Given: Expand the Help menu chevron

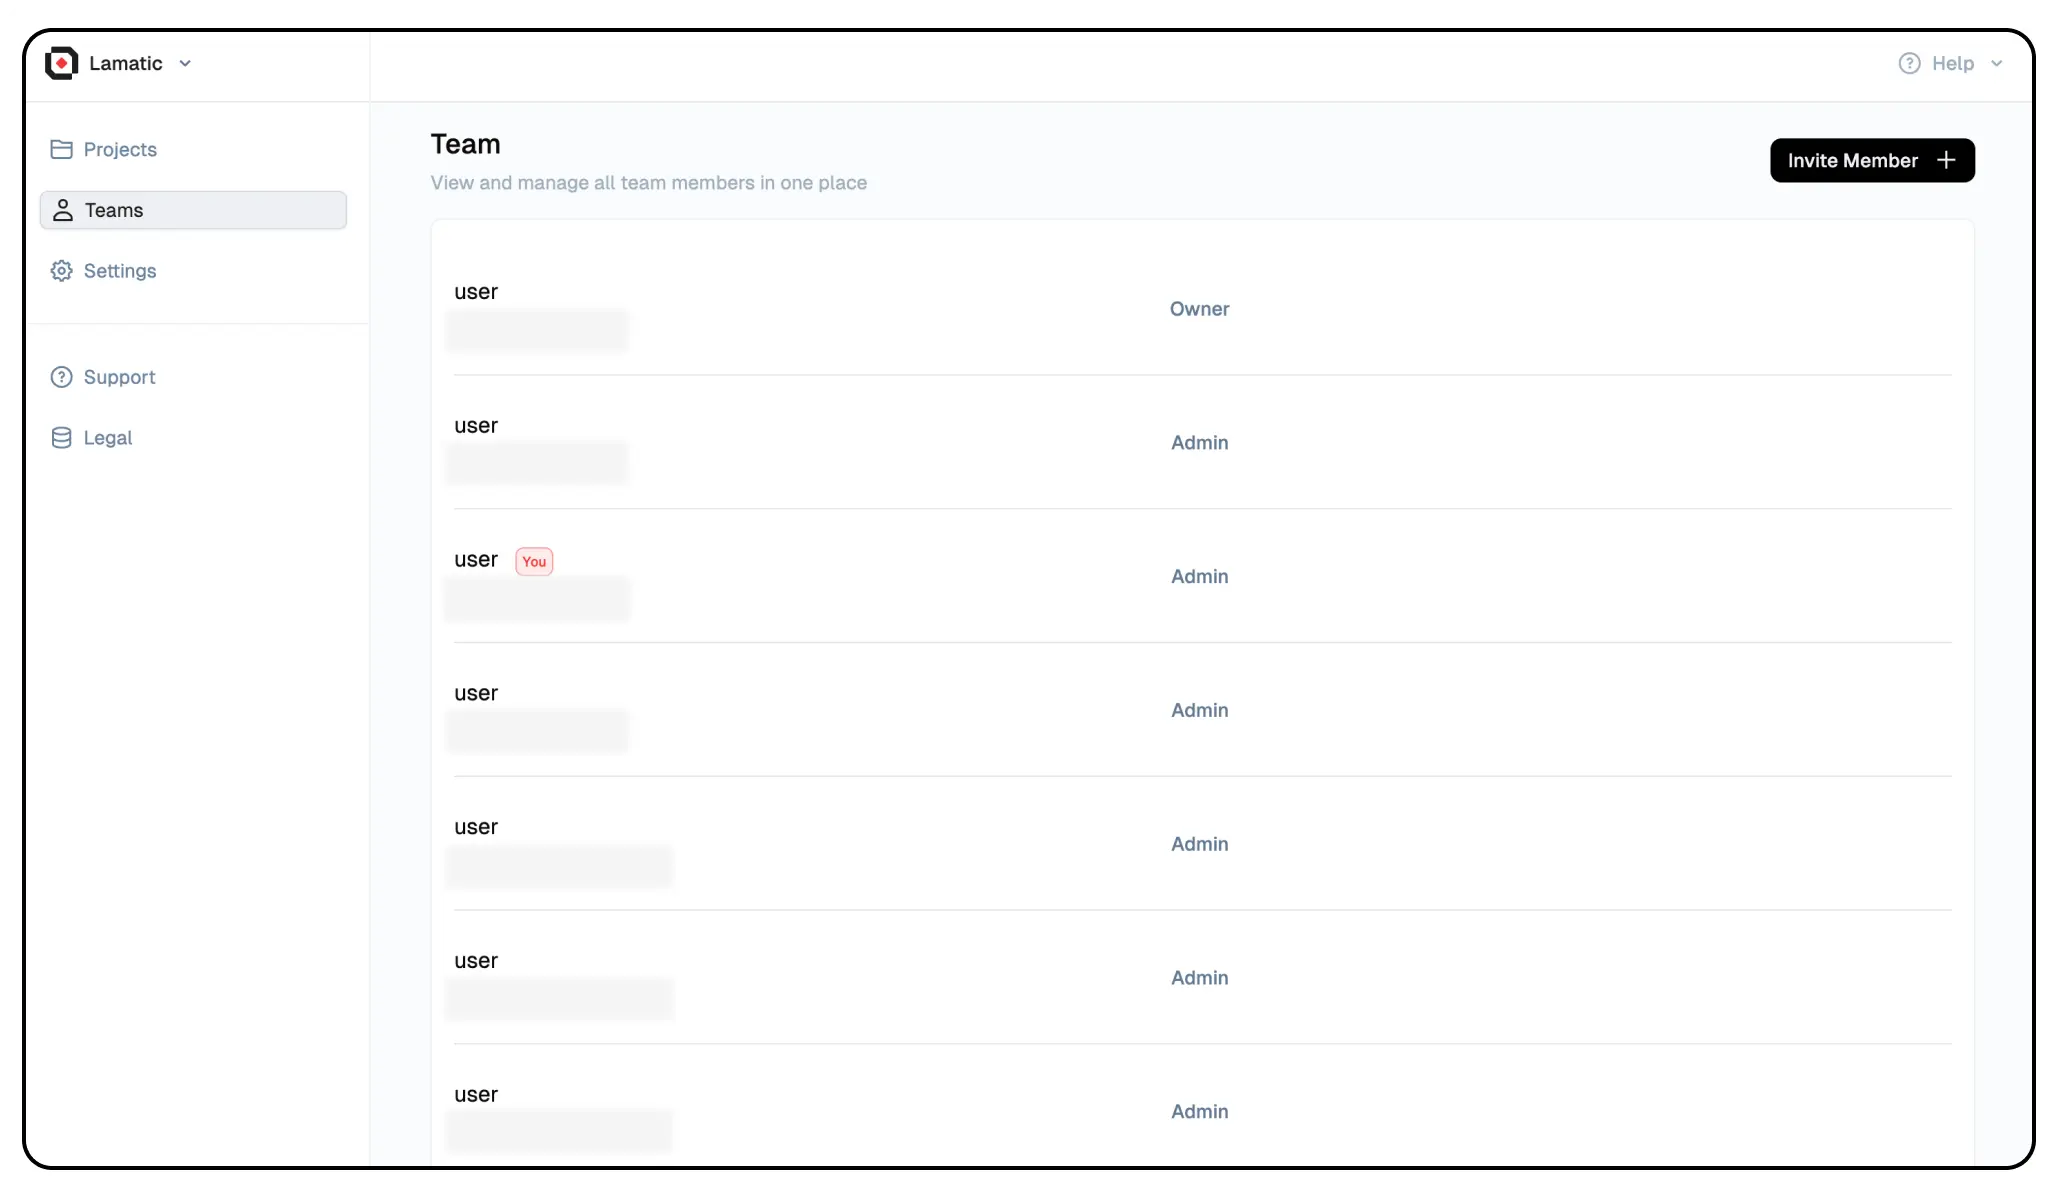Looking at the screenshot, I should tap(1997, 63).
